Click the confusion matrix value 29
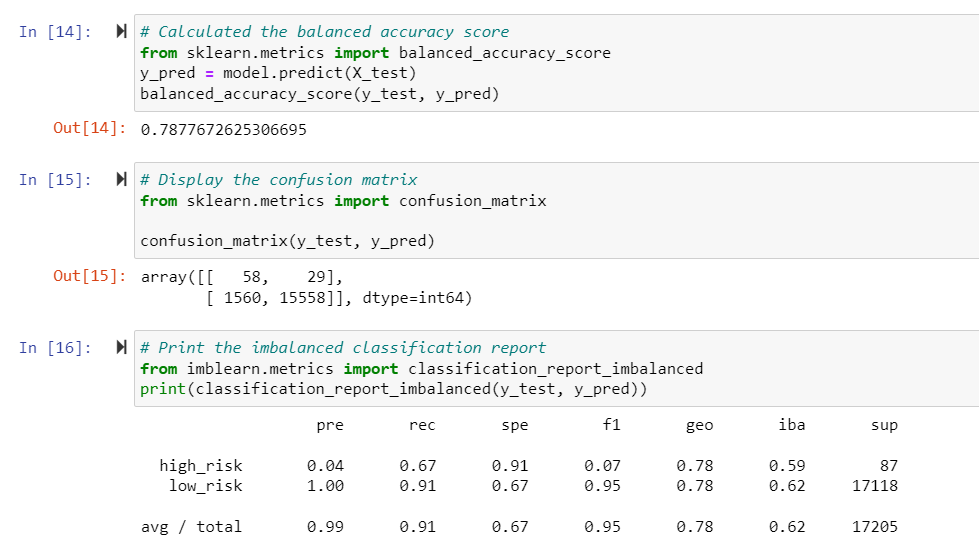This screenshot has height=559, width=979. (316, 277)
